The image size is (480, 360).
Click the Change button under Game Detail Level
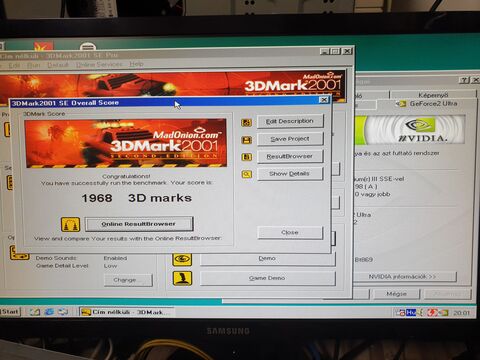(x=128, y=280)
